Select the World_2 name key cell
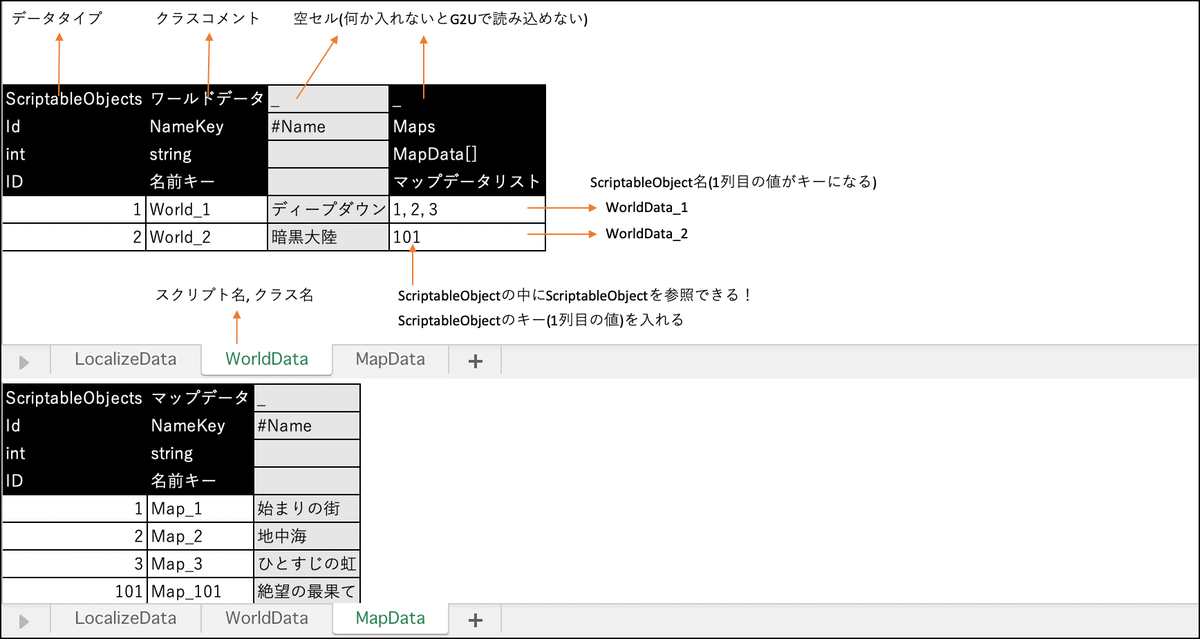Screen dimensions: 1200x639 click(x=207, y=237)
